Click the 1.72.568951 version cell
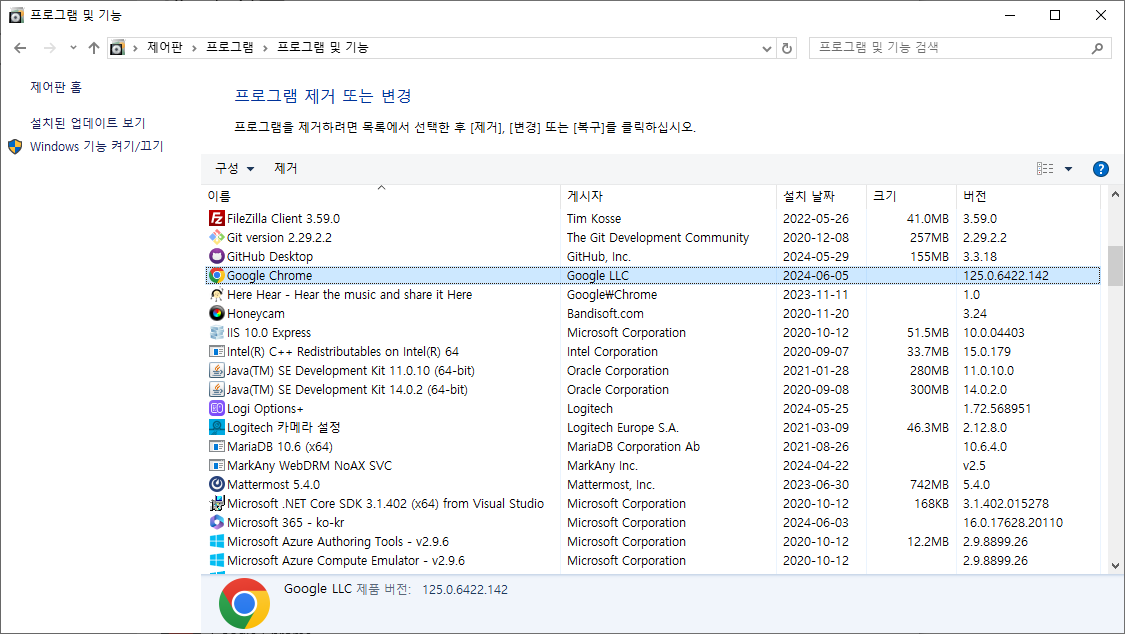Screen dimensions: 1125x634 997,409
